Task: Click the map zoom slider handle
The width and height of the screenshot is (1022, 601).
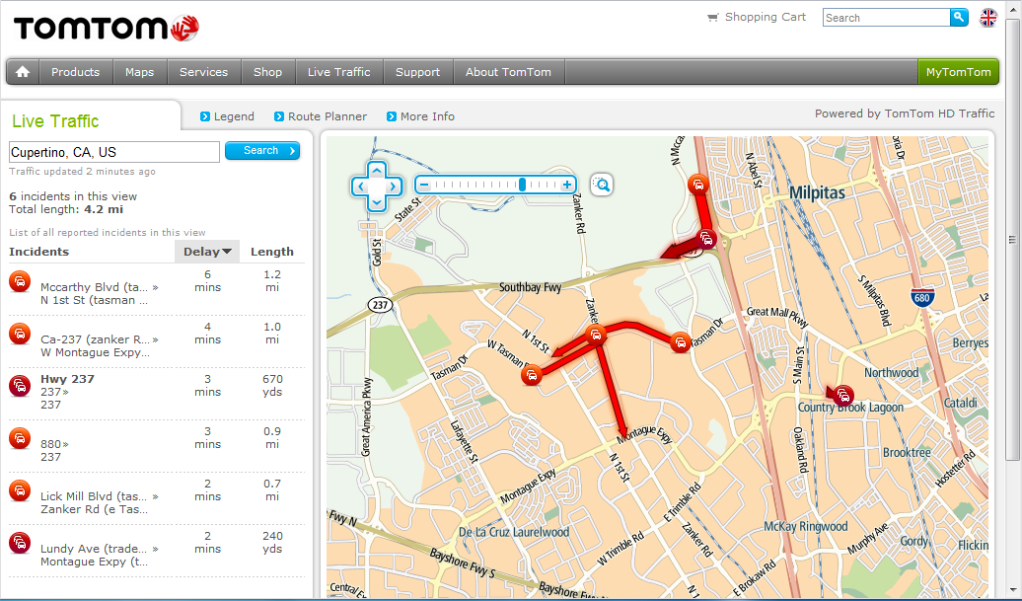Action: (522, 184)
